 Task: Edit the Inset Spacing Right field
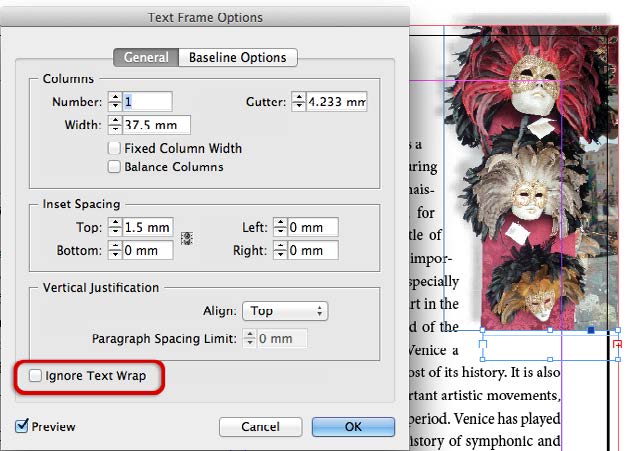[313, 250]
